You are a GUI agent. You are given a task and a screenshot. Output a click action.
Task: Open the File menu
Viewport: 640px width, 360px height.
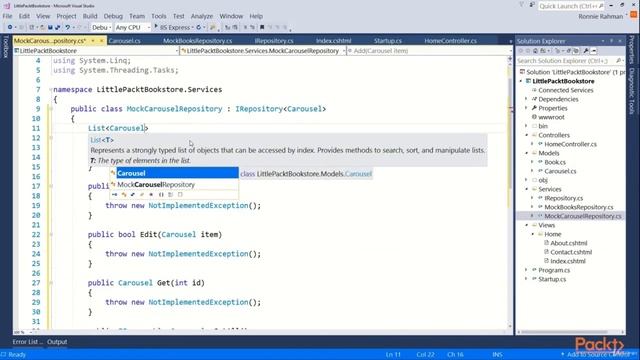click(x=7, y=16)
